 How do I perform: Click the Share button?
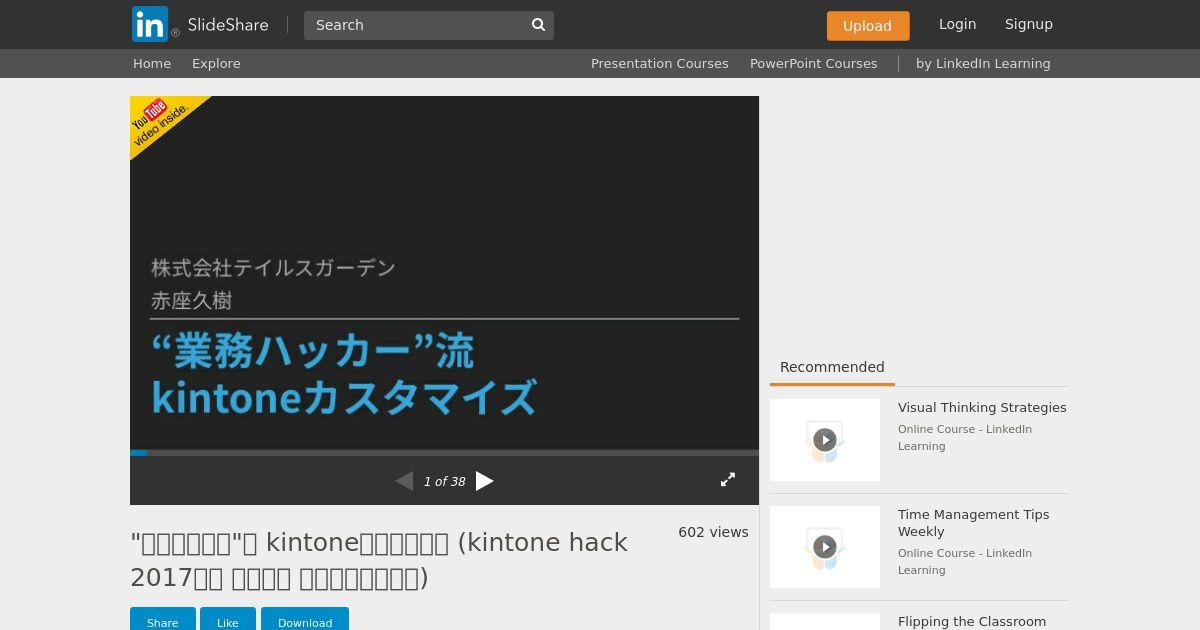(x=163, y=620)
